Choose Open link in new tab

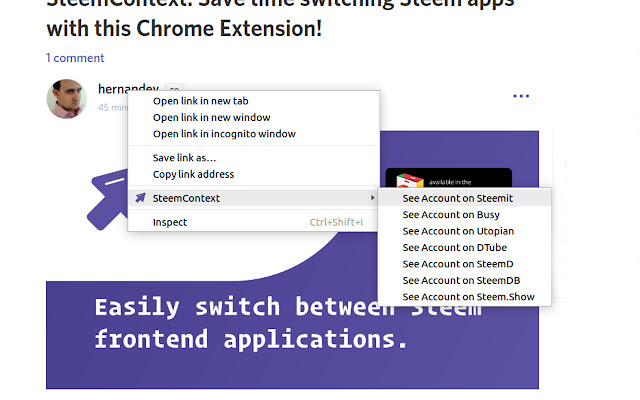point(253,101)
